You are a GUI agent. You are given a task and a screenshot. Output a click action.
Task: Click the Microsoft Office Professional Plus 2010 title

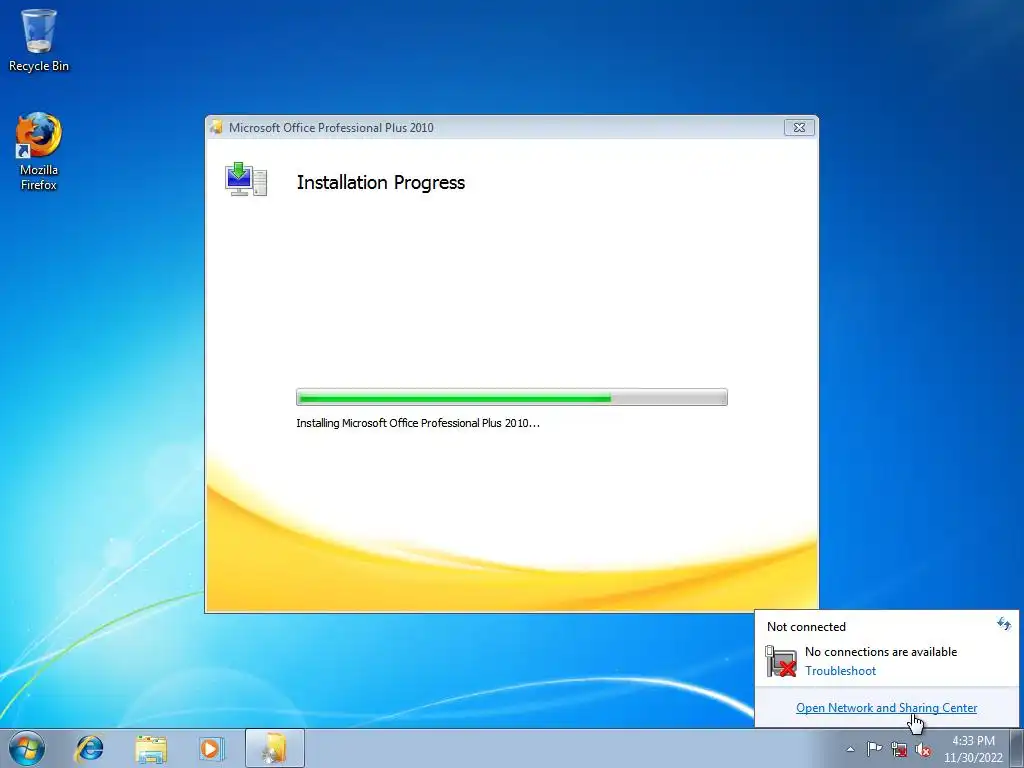tap(331, 127)
